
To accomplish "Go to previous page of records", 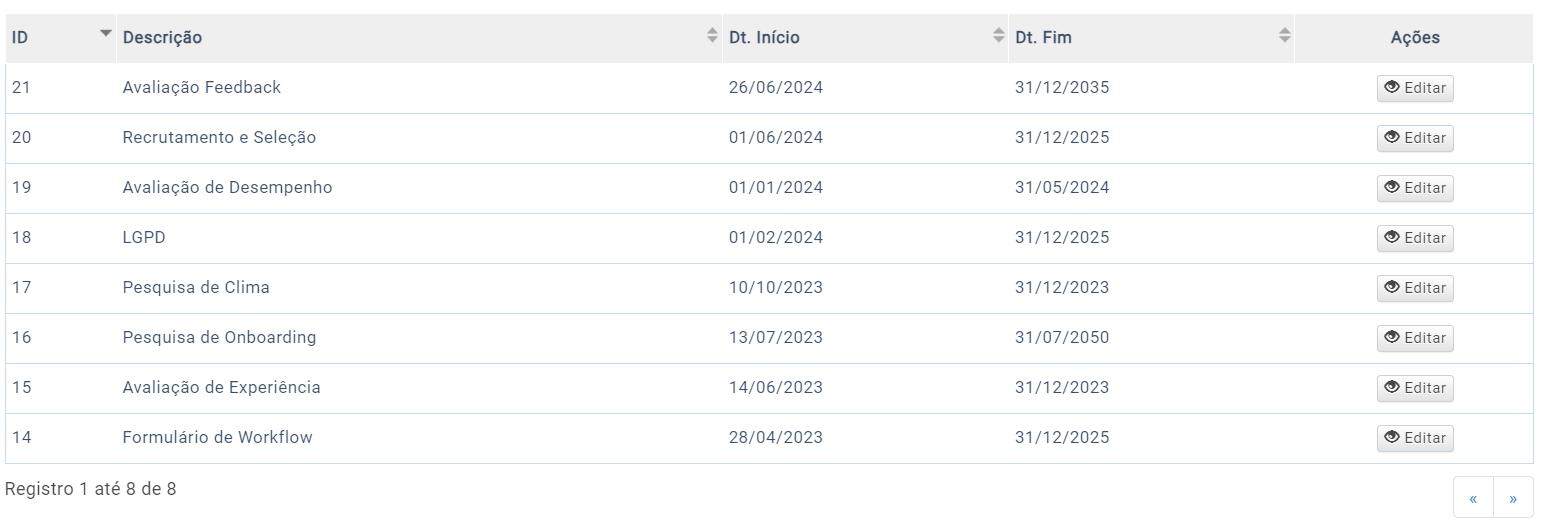I will [x=1473, y=498].
